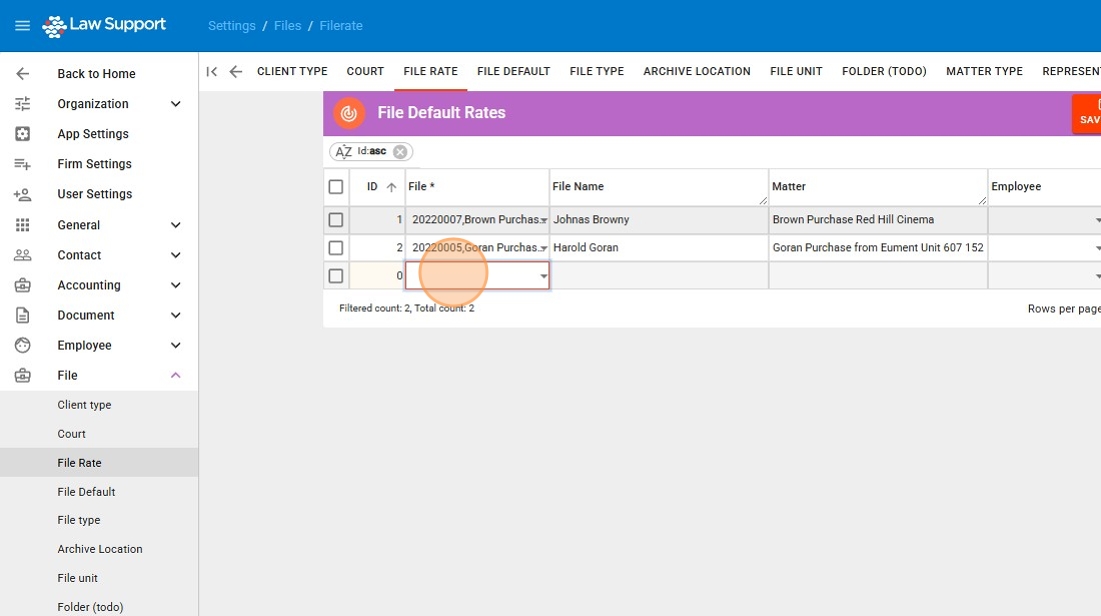The width and height of the screenshot is (1101, 616).
Task: Open the hamburger navigation menu
Action: pyautogui.click(x=22, y=26)
